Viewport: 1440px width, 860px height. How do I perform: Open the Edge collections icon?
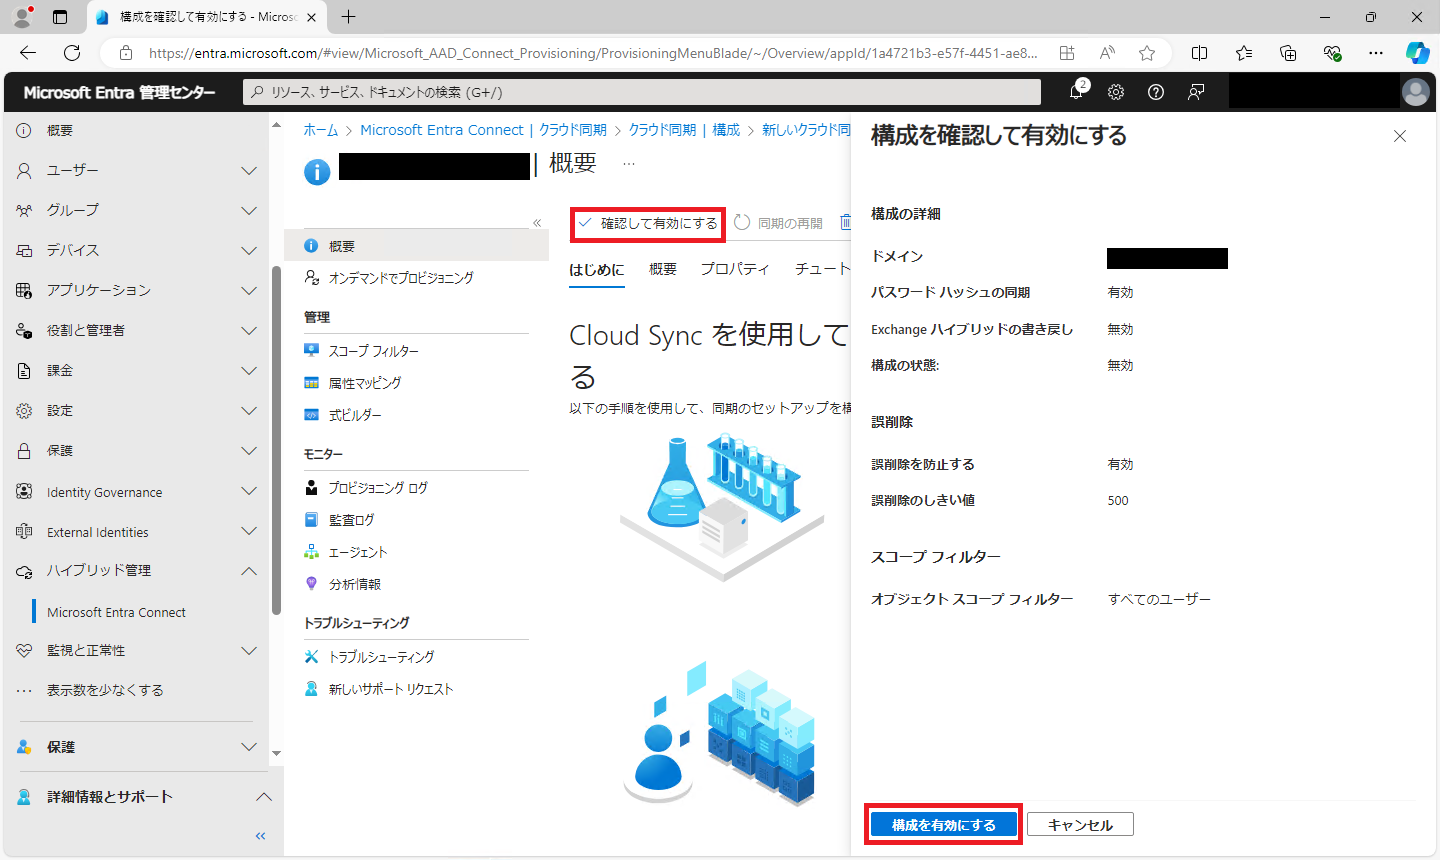[1288, 53]
